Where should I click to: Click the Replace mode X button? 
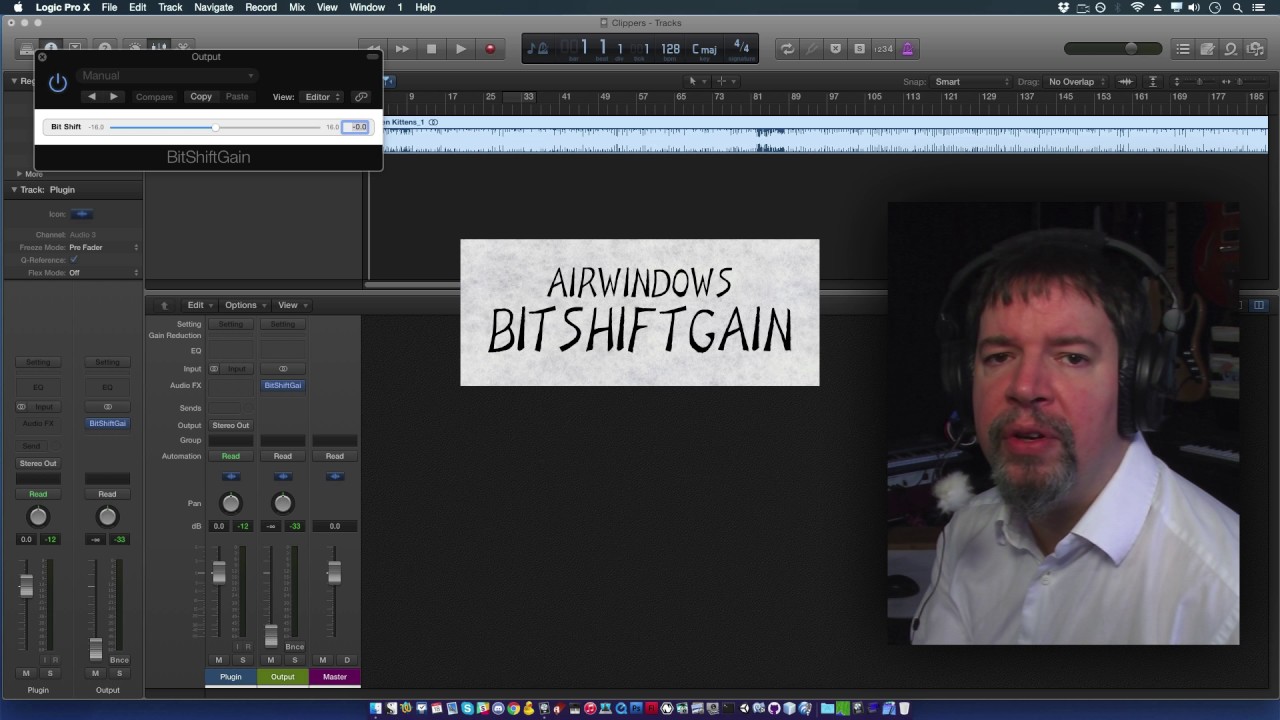coord(835,49)
